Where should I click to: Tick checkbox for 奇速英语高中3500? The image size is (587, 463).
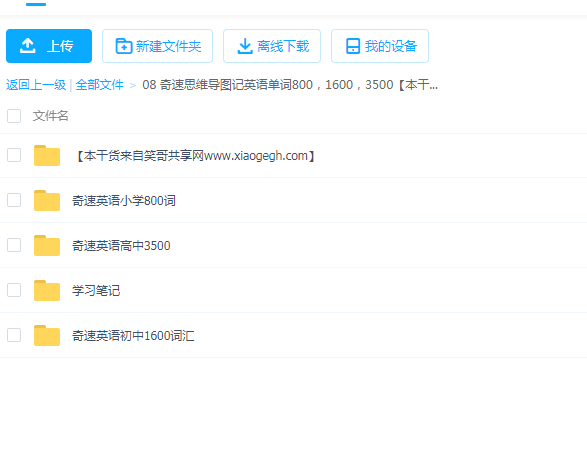pyautogui.click(x=14, y=245)
